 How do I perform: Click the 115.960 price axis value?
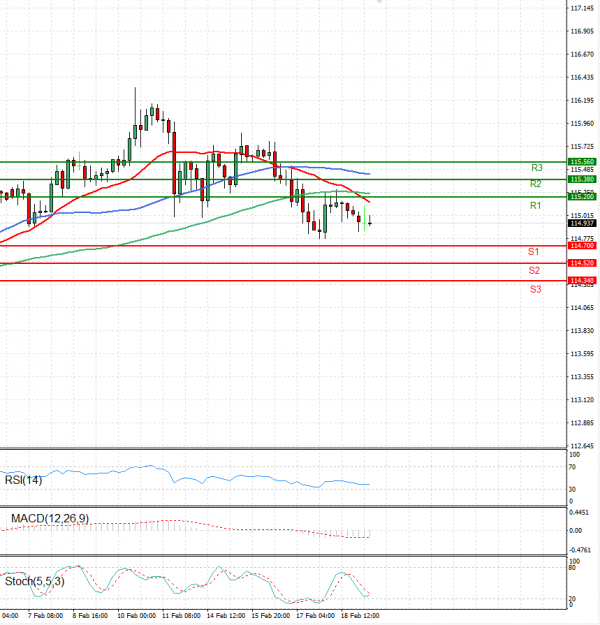pyautogui.click(x=582, y=124)
